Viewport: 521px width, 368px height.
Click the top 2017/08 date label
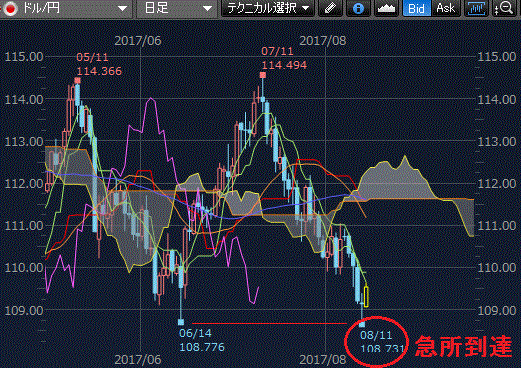323,41
